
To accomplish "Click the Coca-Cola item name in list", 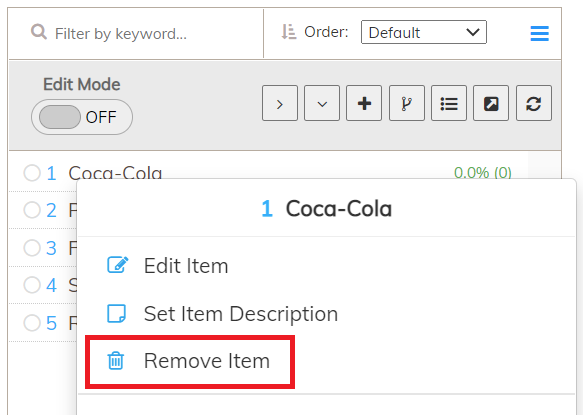I will pyautogui.click(x=115, y=173).
